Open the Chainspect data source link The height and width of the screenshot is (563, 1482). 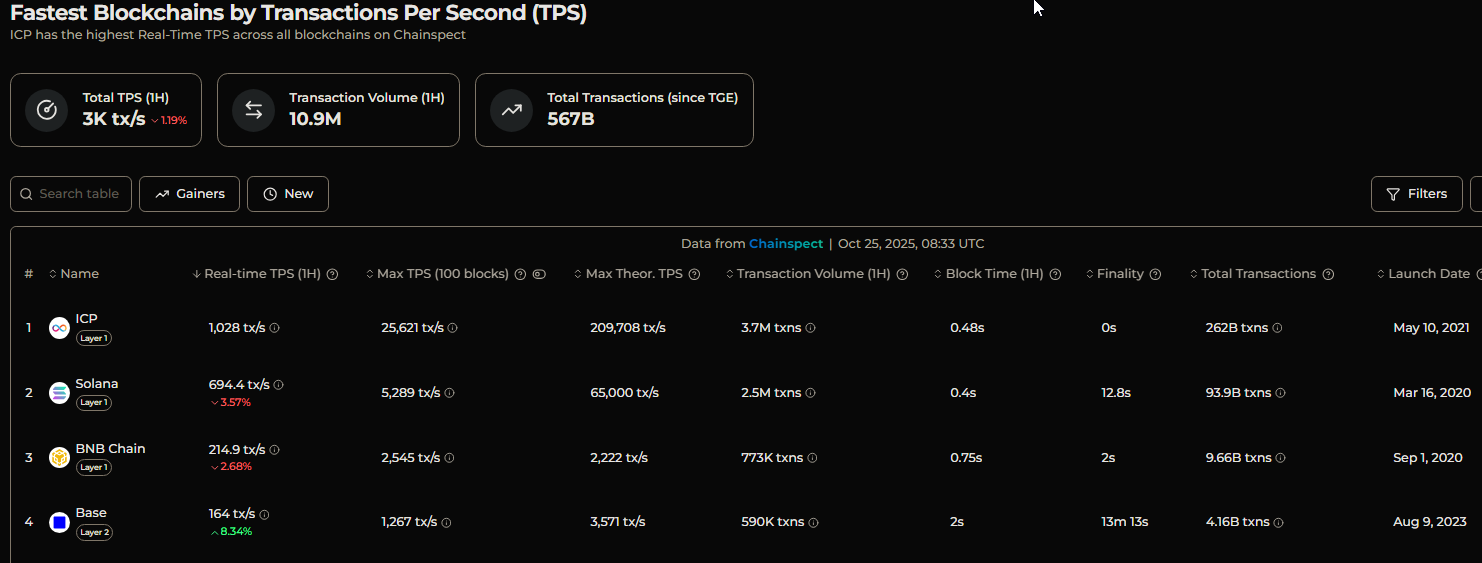pyautogui.click(x=786, y=244)
